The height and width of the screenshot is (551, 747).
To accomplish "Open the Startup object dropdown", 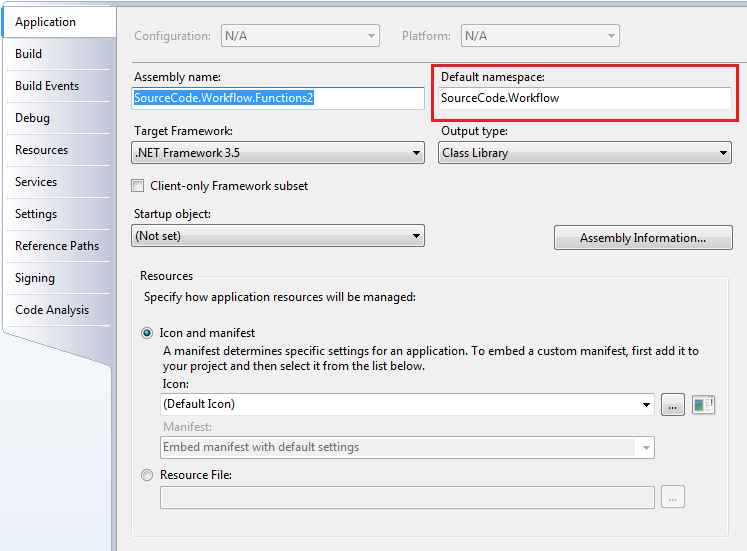I will 278,236.
